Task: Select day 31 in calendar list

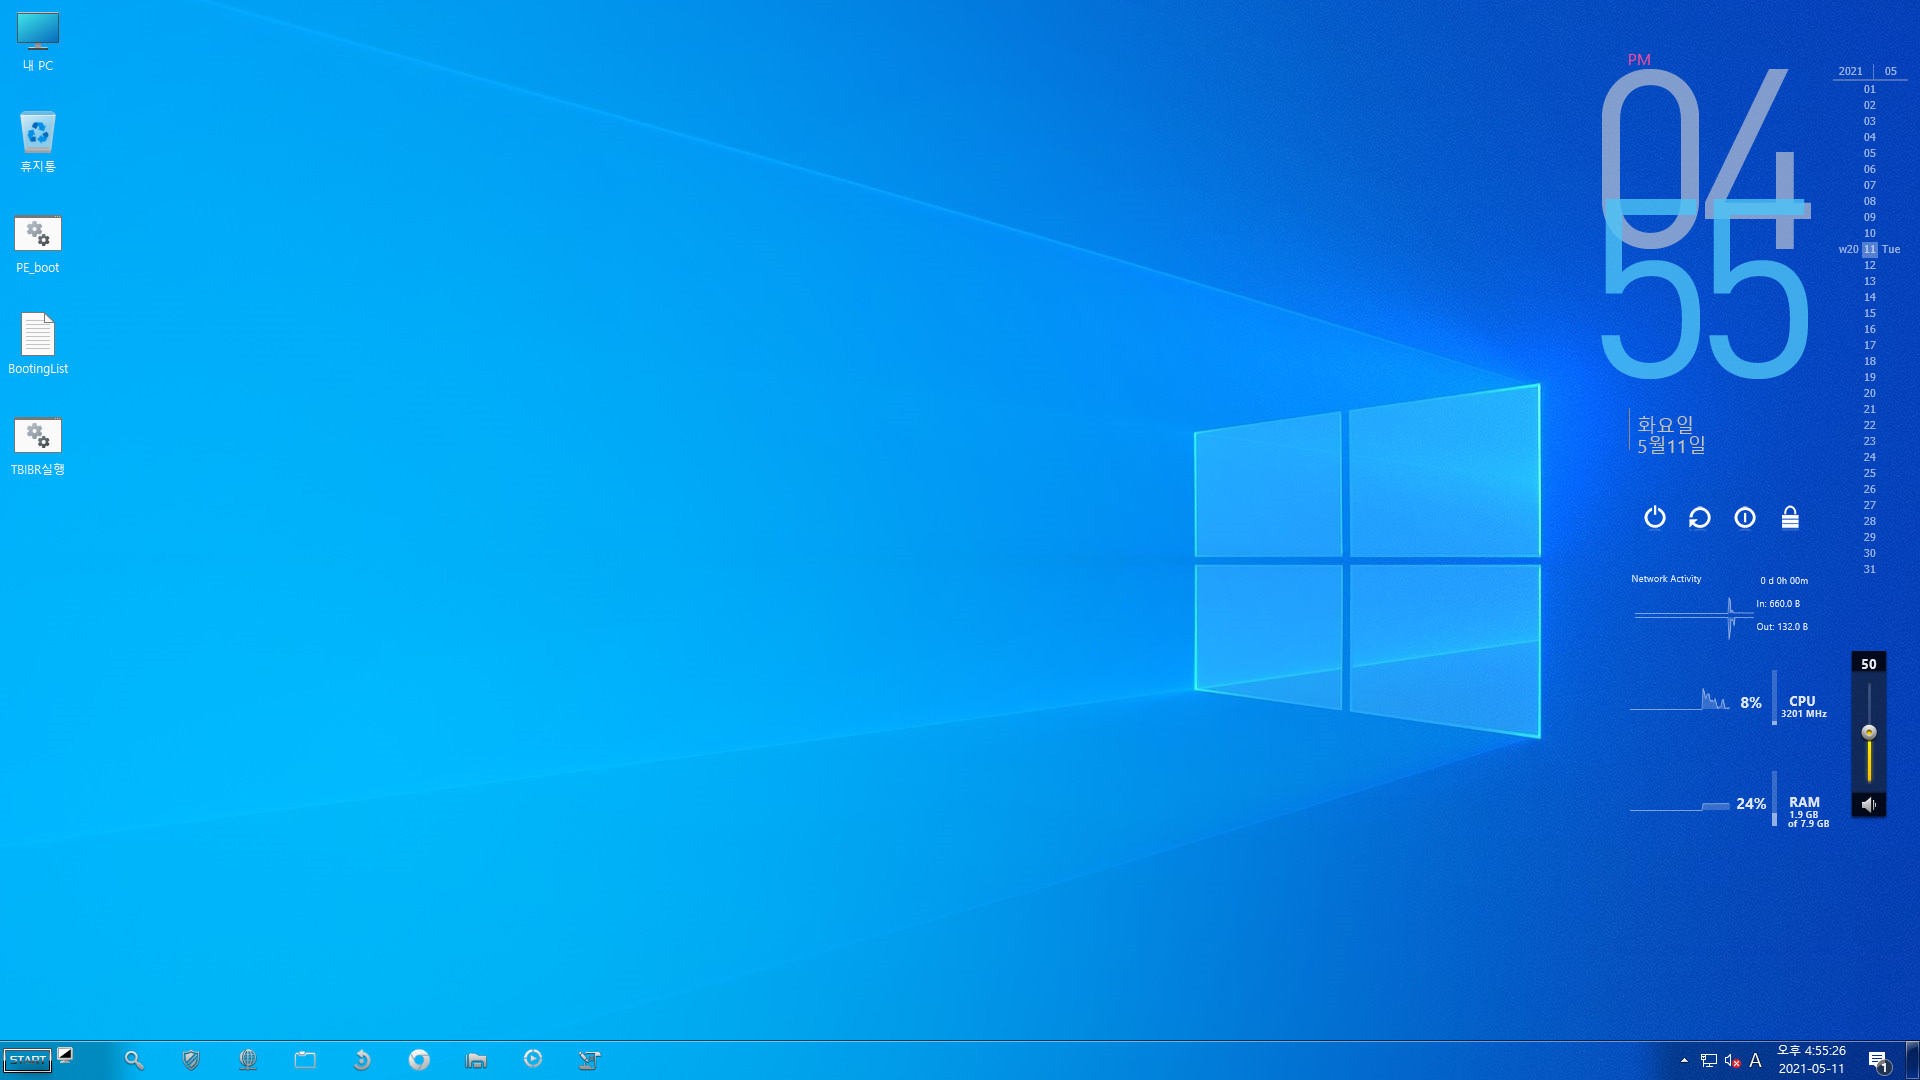Action: tap(1869, 569)
